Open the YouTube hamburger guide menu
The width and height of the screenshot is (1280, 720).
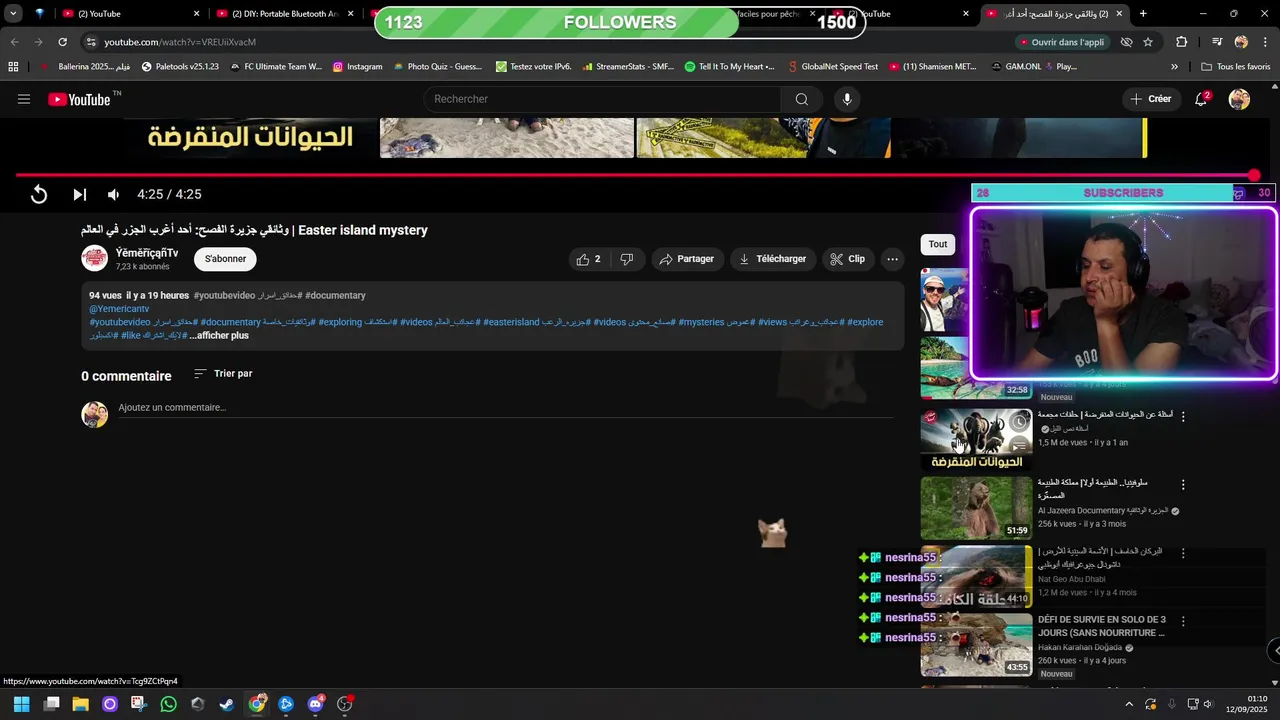(24, 99)
